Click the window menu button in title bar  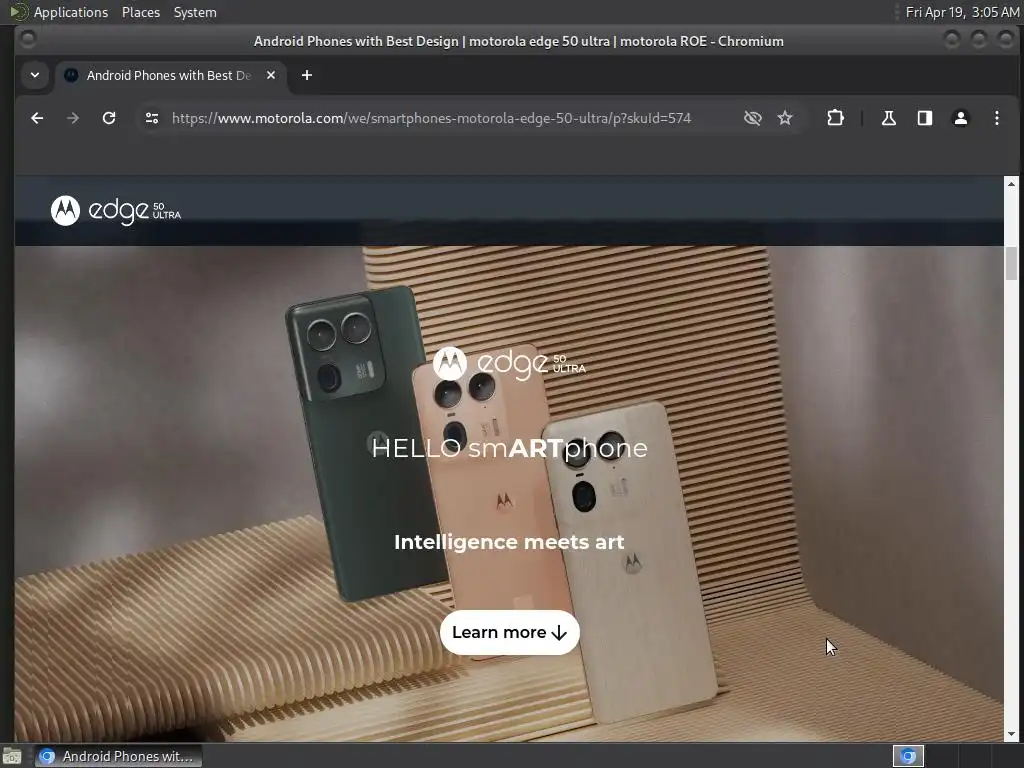pyautogui.click(x=27, y=40)
